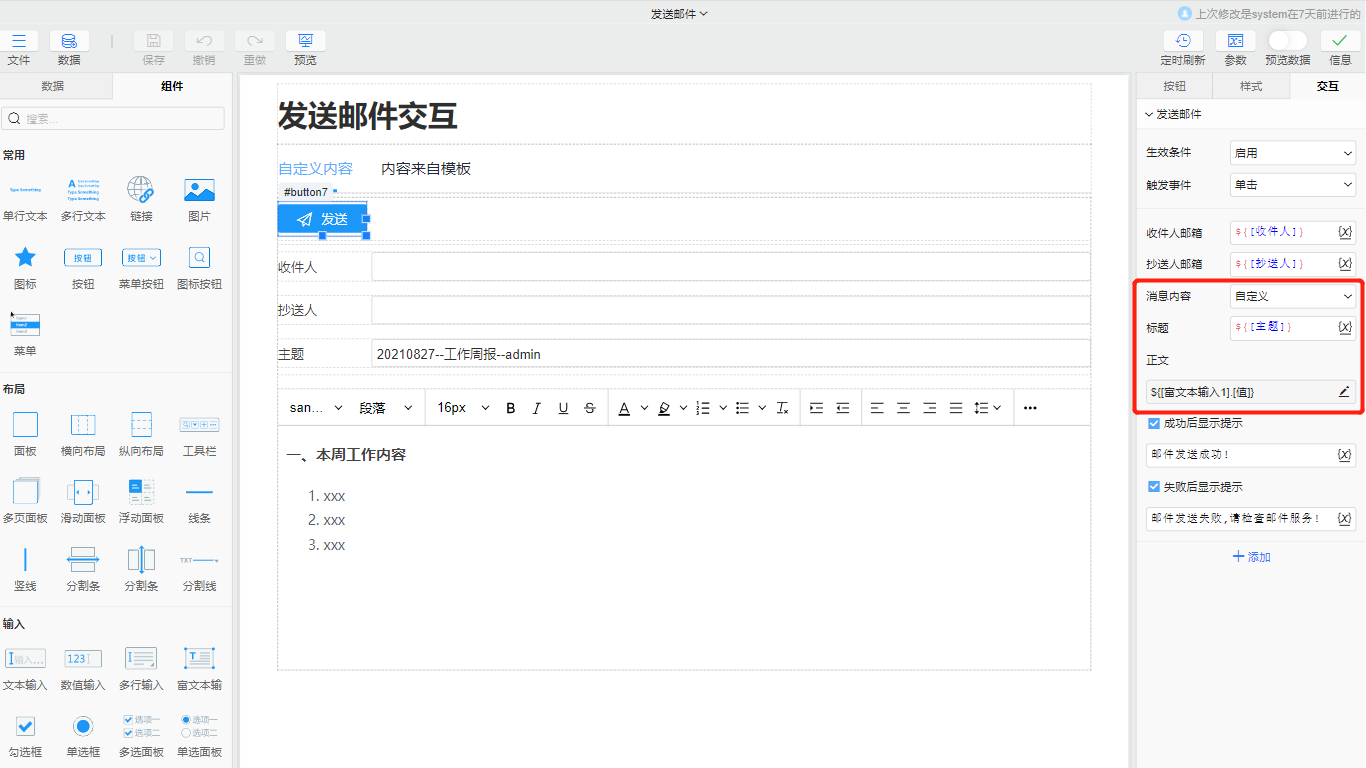Screen dimensions: 1366x768
Task: Open the 触发事件 dropdown
Action: (1292, 184)
